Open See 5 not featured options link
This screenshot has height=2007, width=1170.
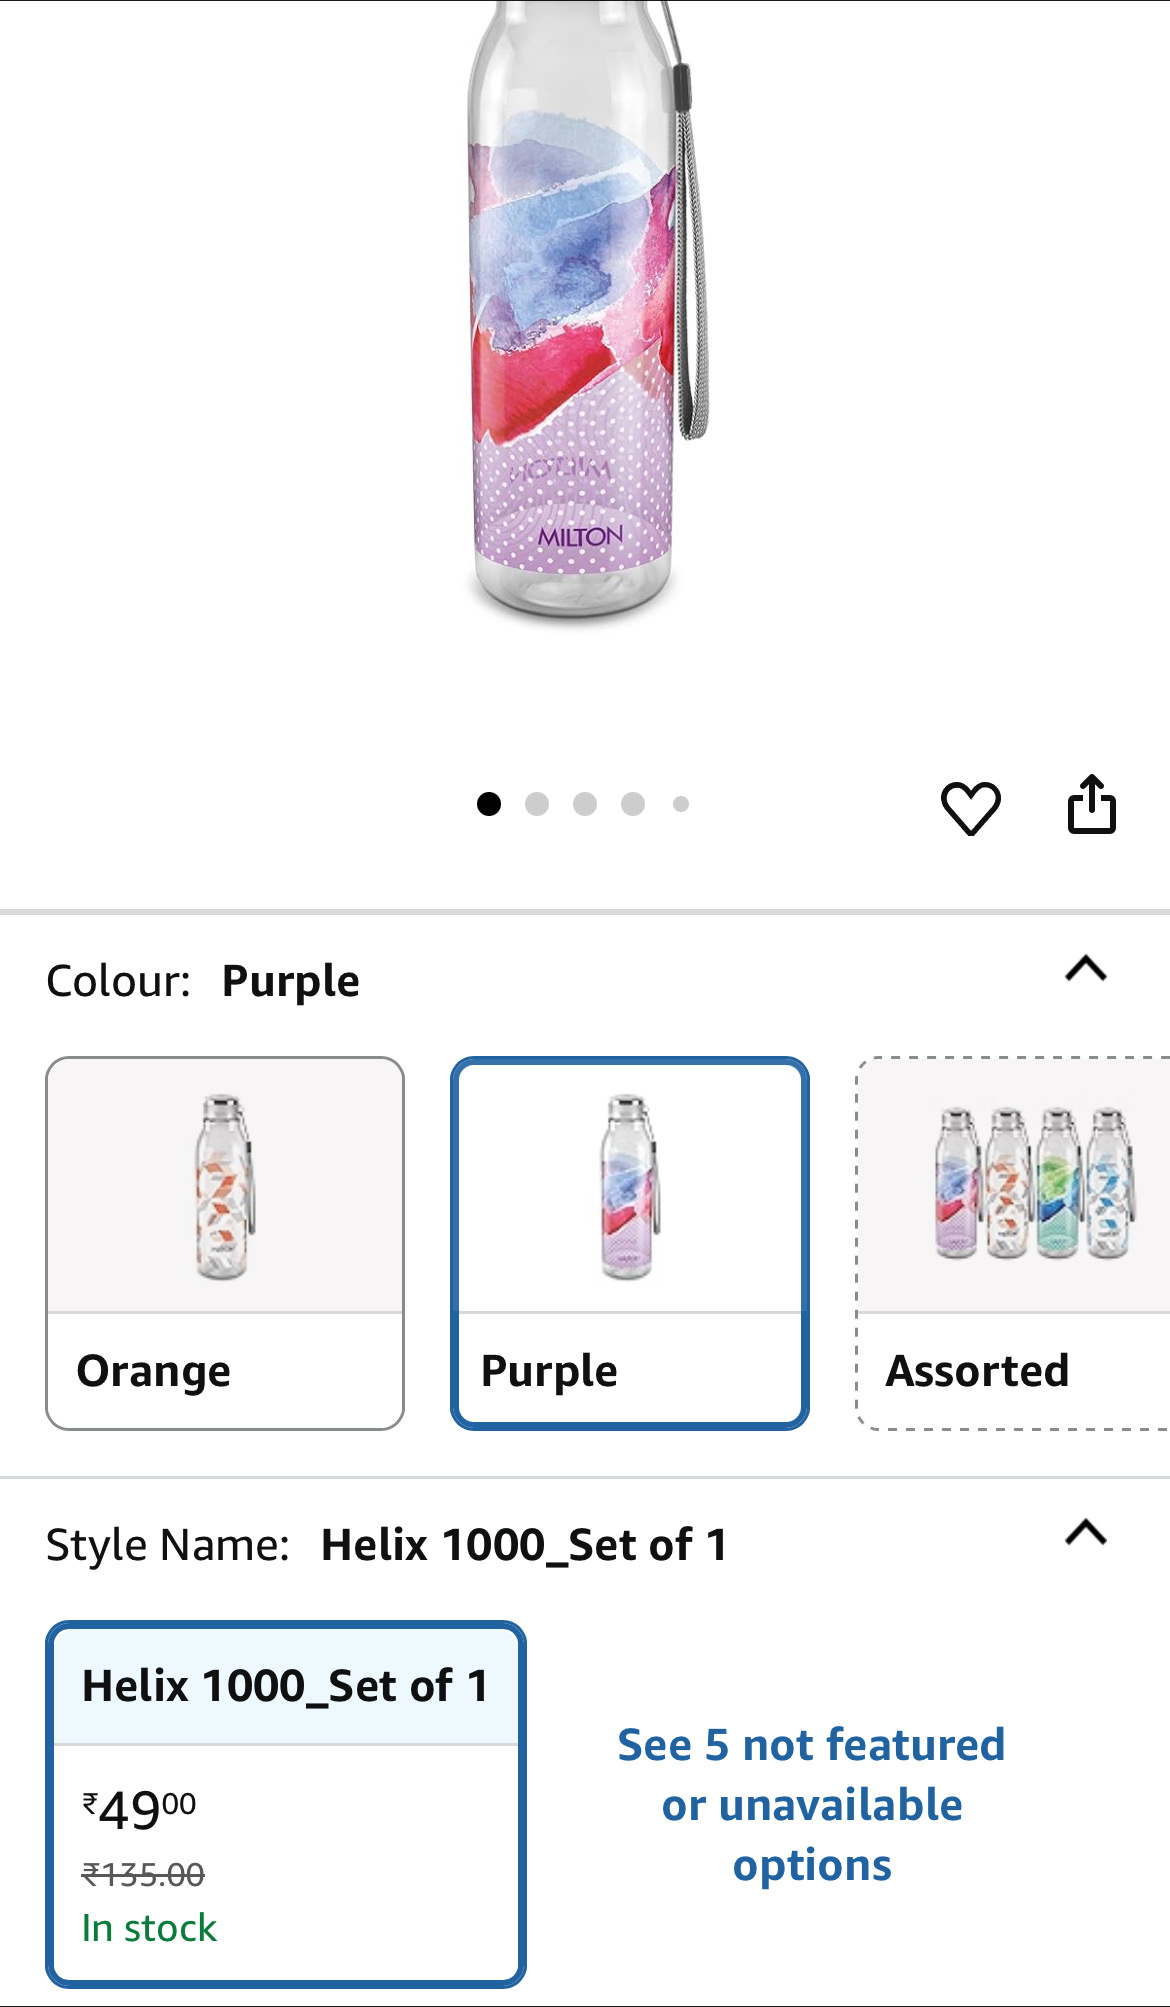(x=811, y=1805)
